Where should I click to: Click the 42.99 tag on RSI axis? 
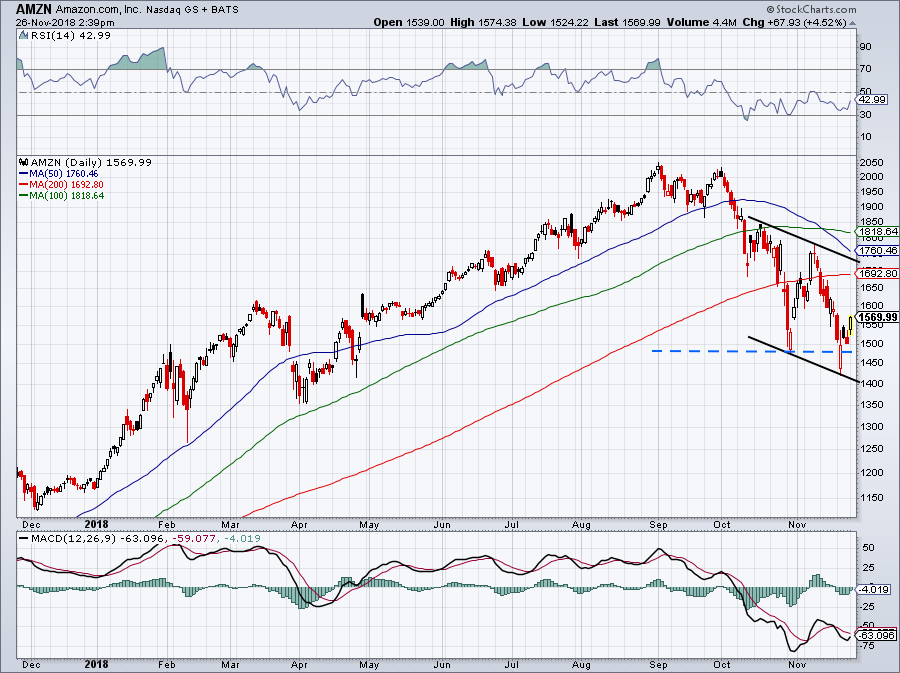pyautogui.click(x=872, y=100)
